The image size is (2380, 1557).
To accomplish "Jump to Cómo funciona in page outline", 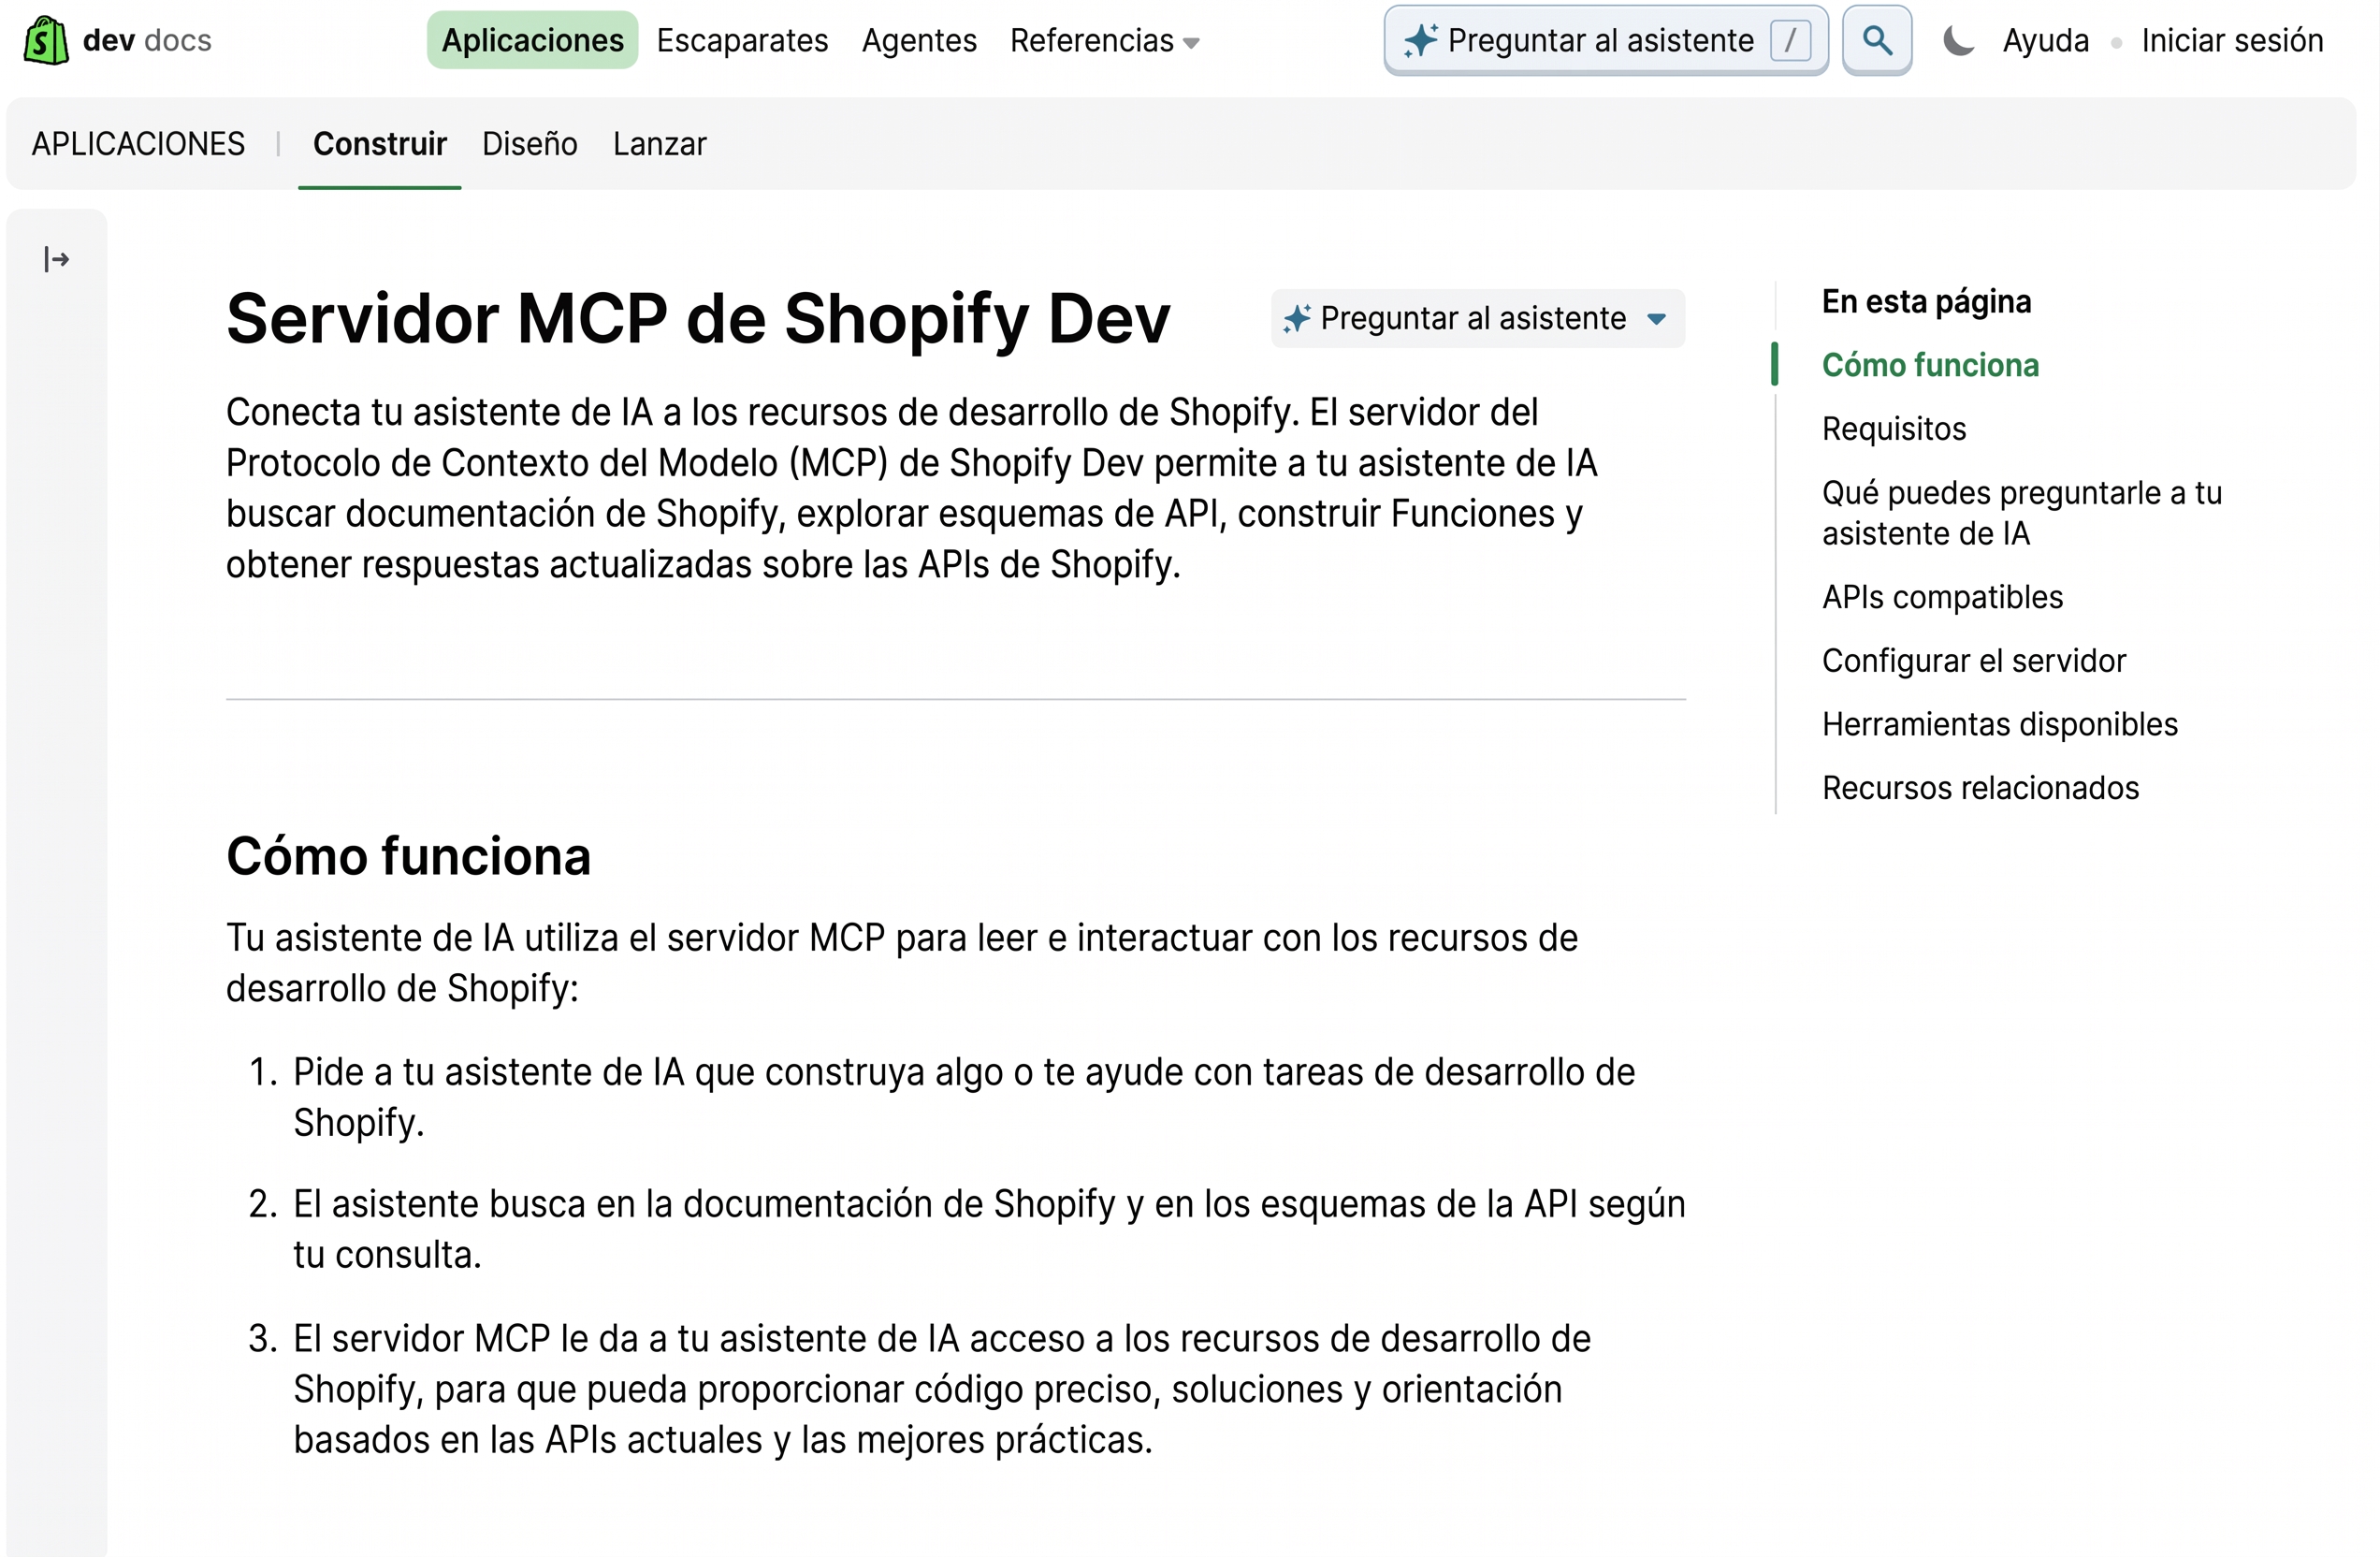I will (x=1930, y=365).
